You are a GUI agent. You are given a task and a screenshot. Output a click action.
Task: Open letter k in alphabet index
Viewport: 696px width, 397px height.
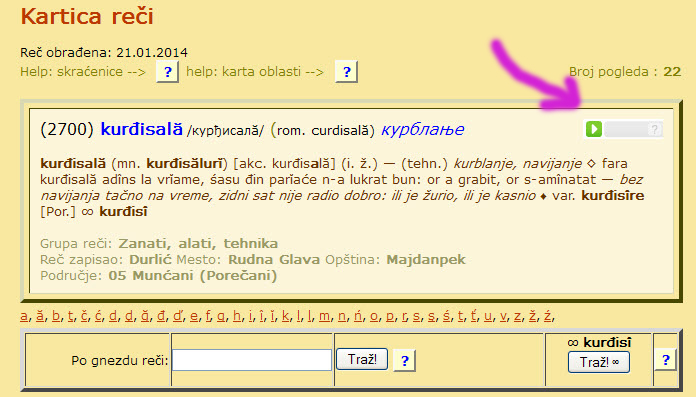285,316
